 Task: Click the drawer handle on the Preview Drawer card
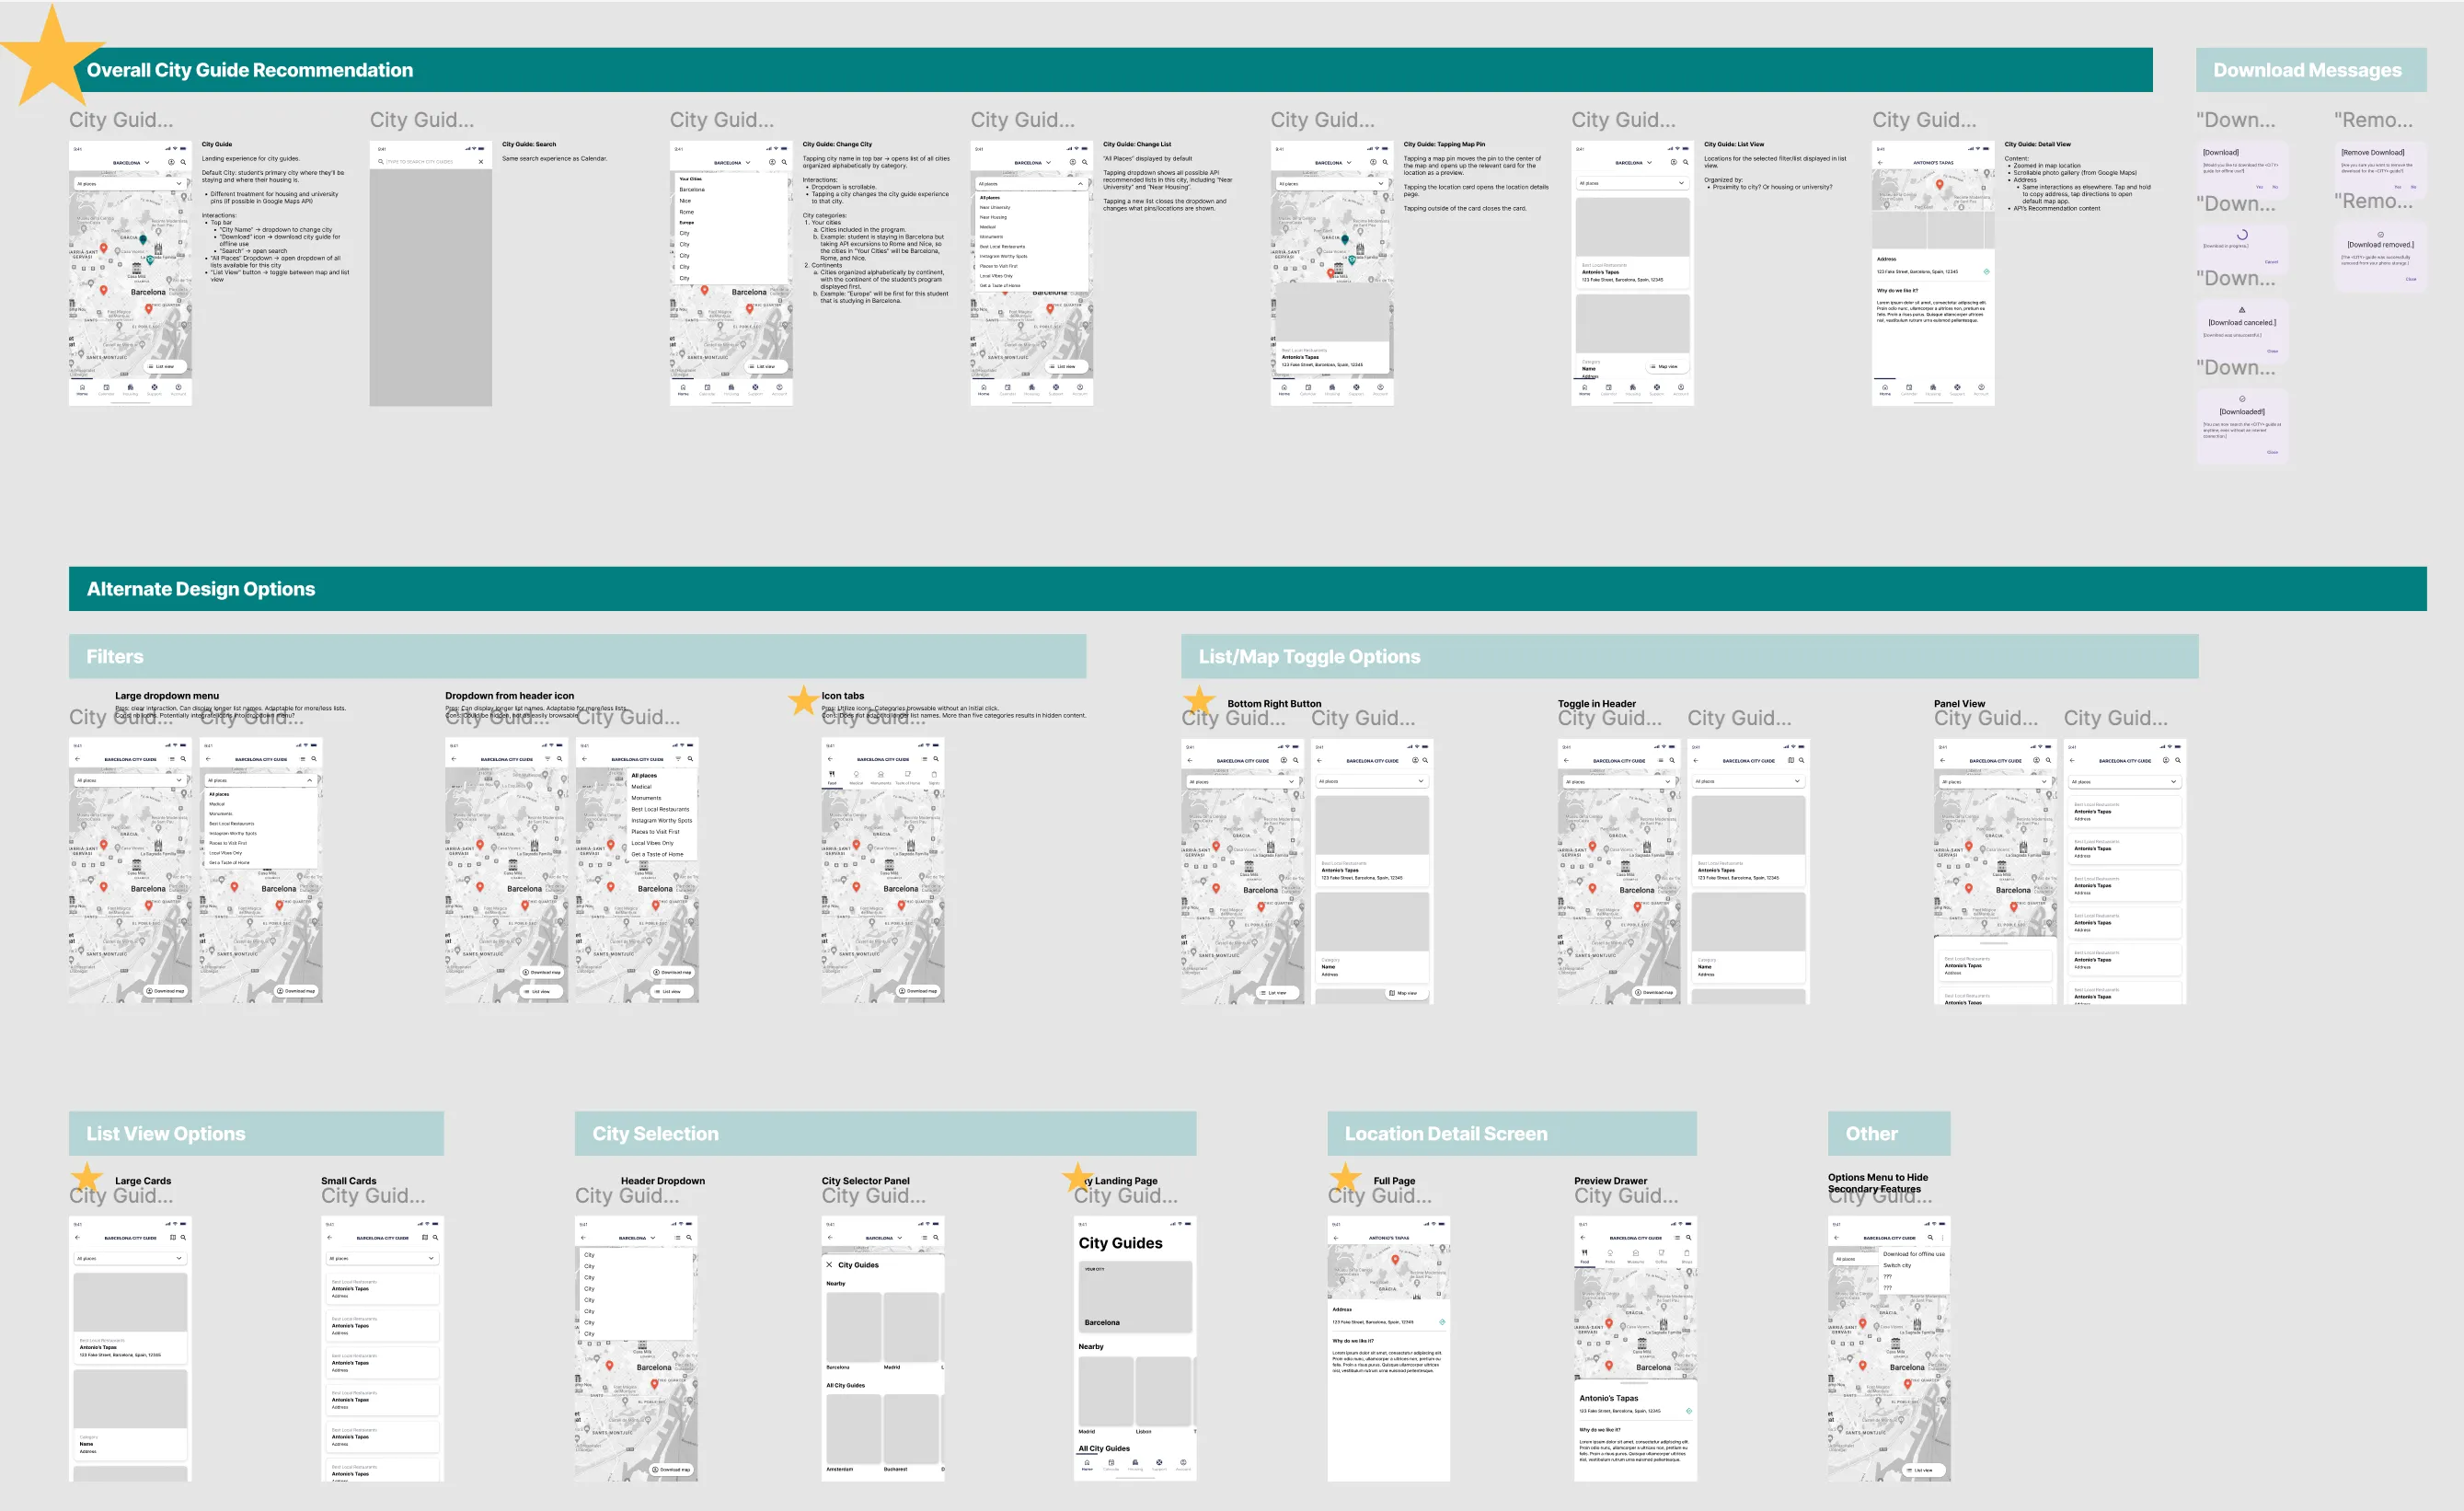(x=1635, y=1385)
